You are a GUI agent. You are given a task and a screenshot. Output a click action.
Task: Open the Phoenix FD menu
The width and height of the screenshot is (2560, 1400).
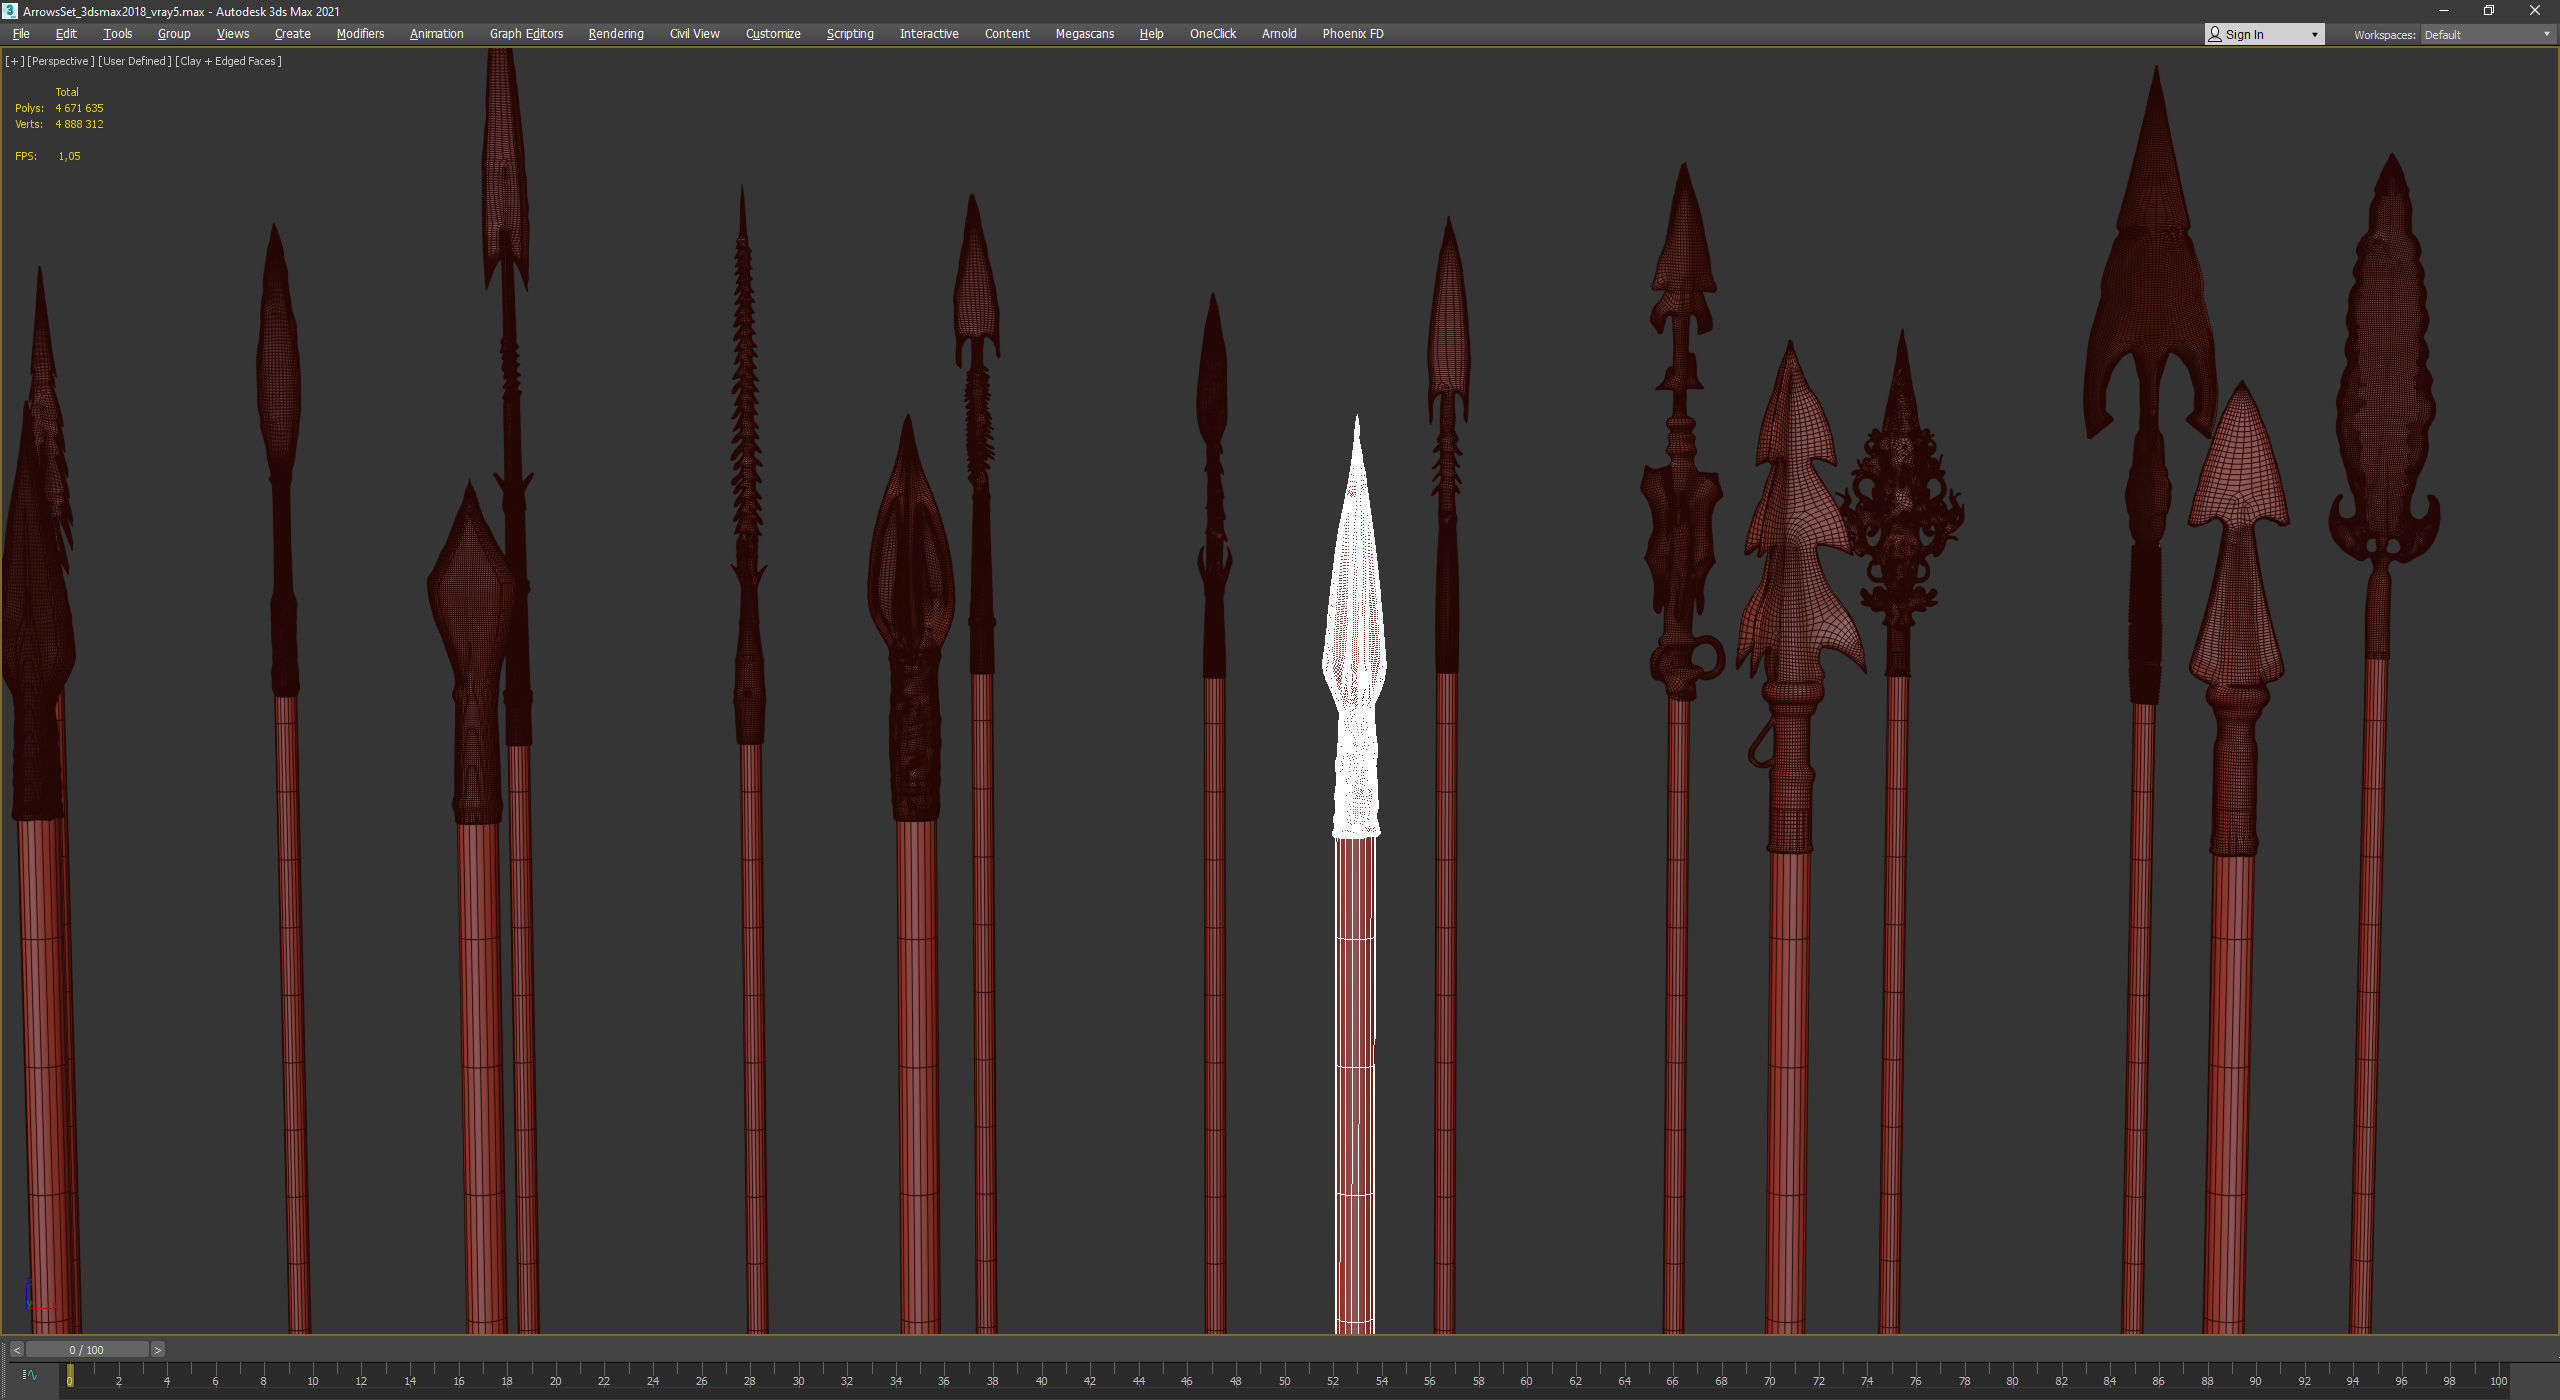(x=1353, y=34)
